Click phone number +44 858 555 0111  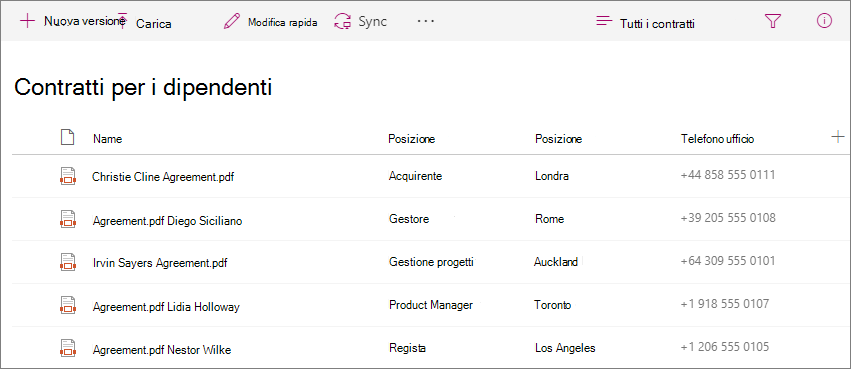[x=728, y=175]
